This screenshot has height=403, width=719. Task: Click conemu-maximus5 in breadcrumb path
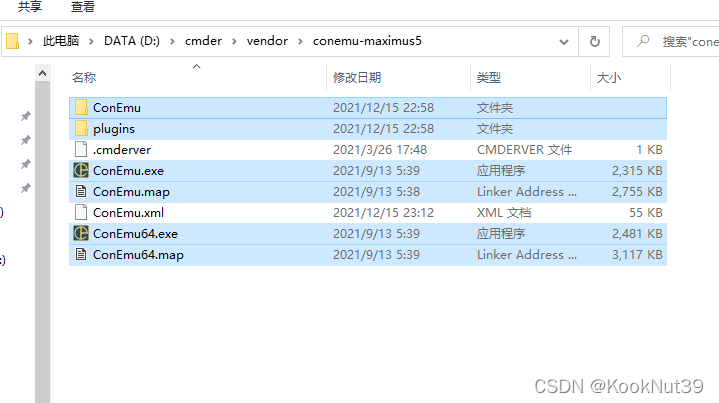pyautogui.click(x=367, y=41)
